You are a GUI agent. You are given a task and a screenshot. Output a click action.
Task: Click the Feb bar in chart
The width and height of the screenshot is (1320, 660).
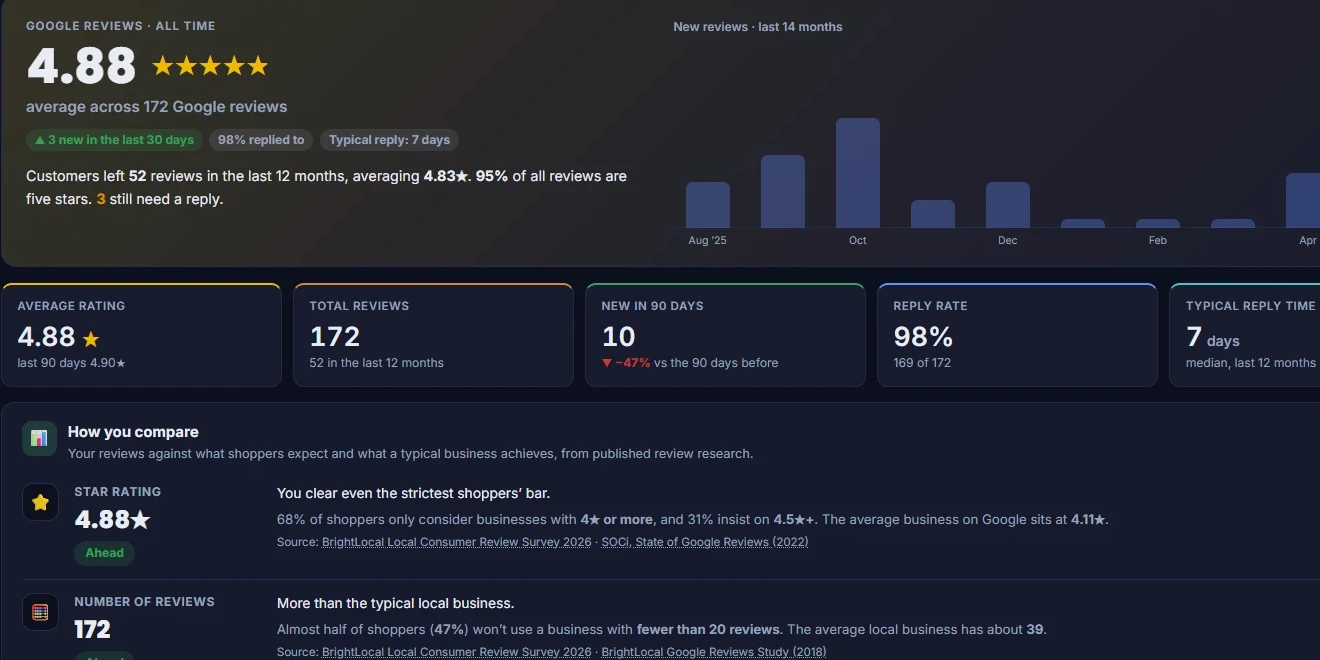[1158, 224]
